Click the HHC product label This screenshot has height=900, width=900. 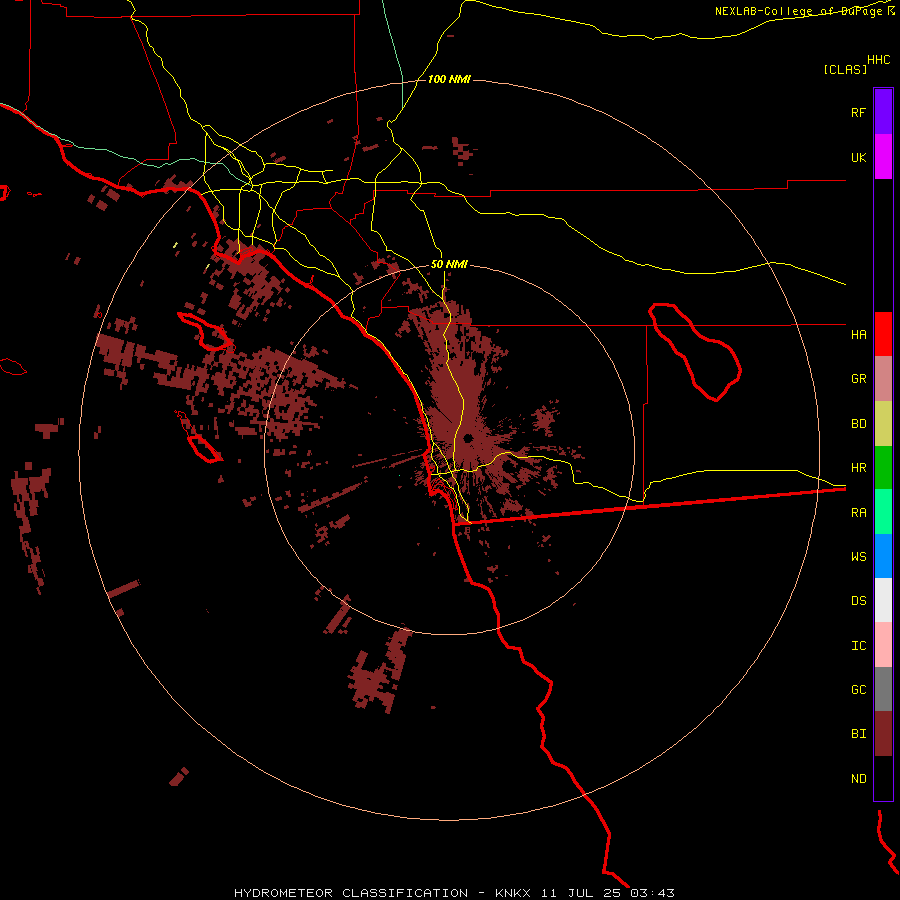878,60
